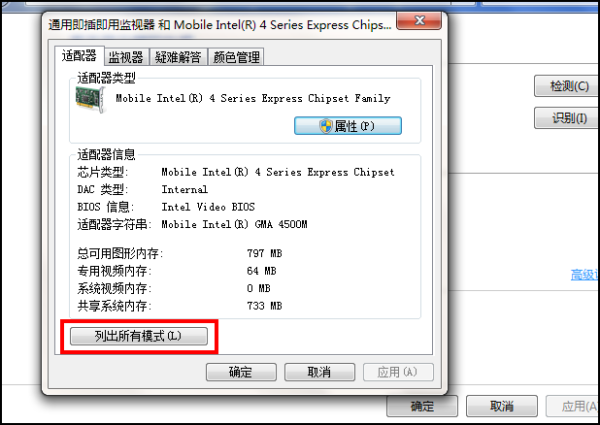The height and width of the screenshot is (425, 600).
Task: Click the 797 MB total graphics memory value
Action: [264, 253]
